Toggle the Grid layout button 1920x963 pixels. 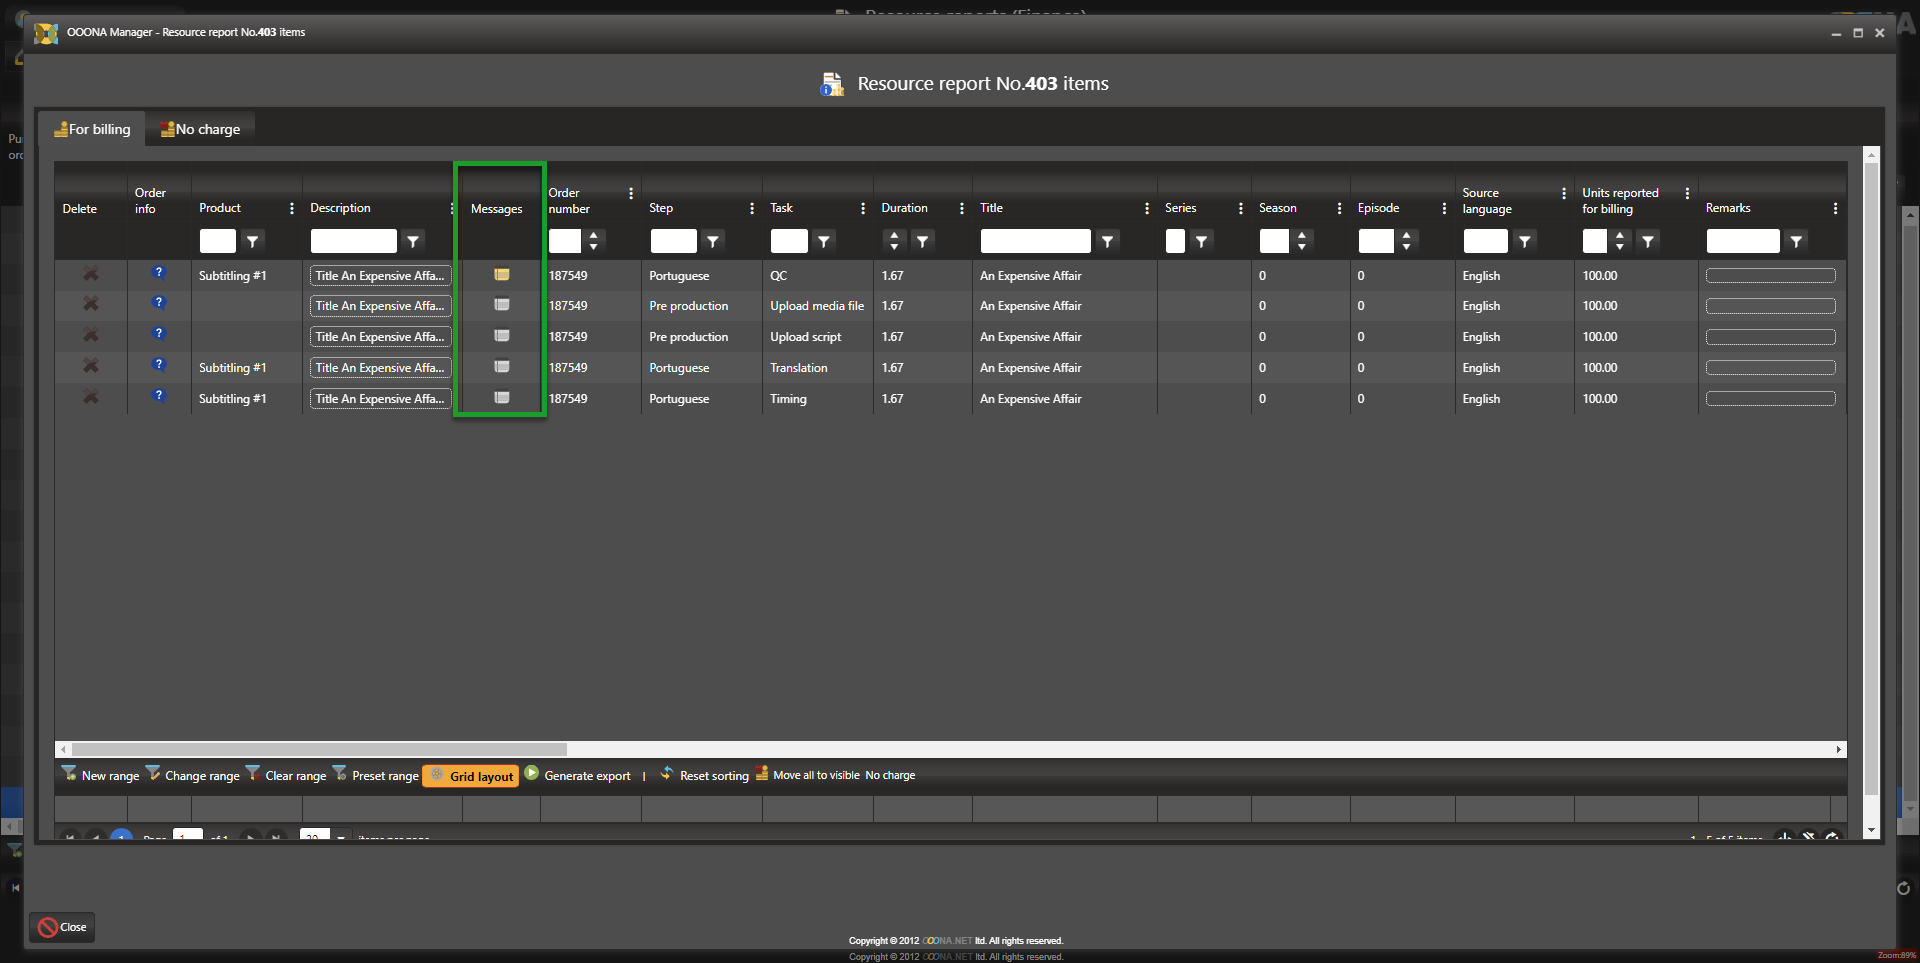click(x=471, y=776)
